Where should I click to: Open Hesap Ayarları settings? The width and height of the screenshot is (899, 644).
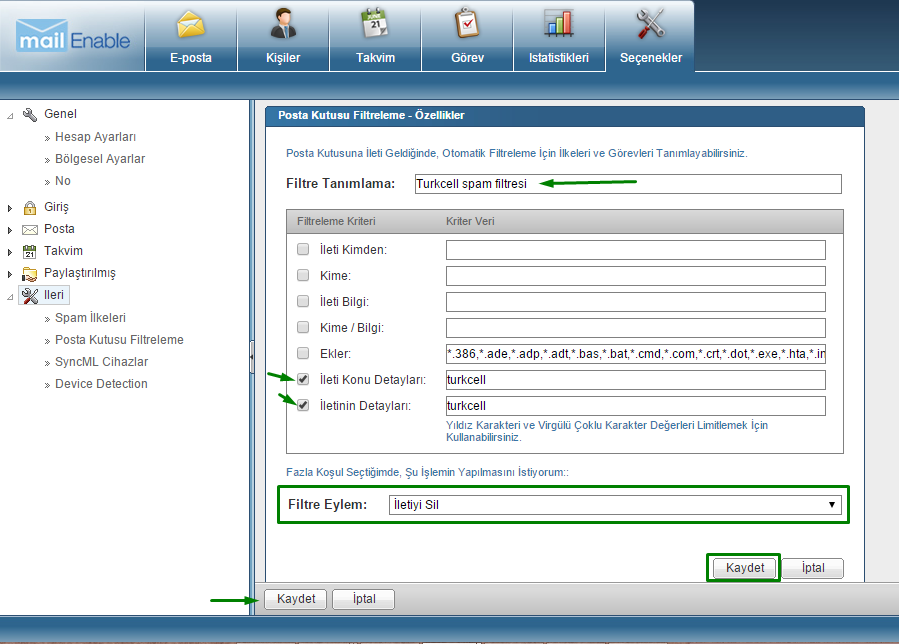point(95,137)
